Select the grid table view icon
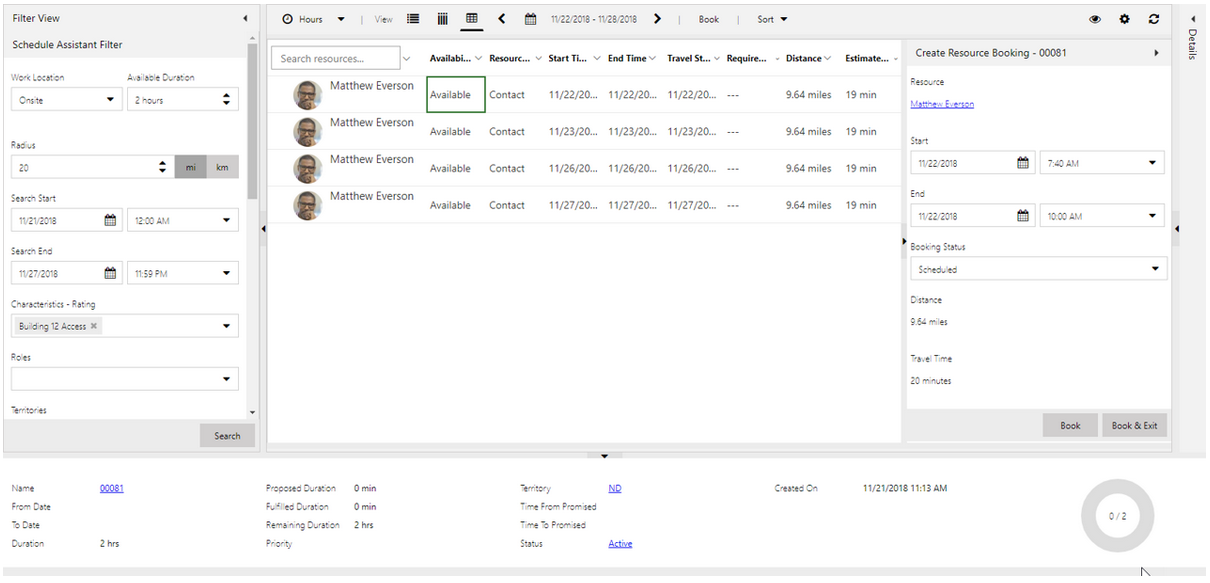 (472, 19)
